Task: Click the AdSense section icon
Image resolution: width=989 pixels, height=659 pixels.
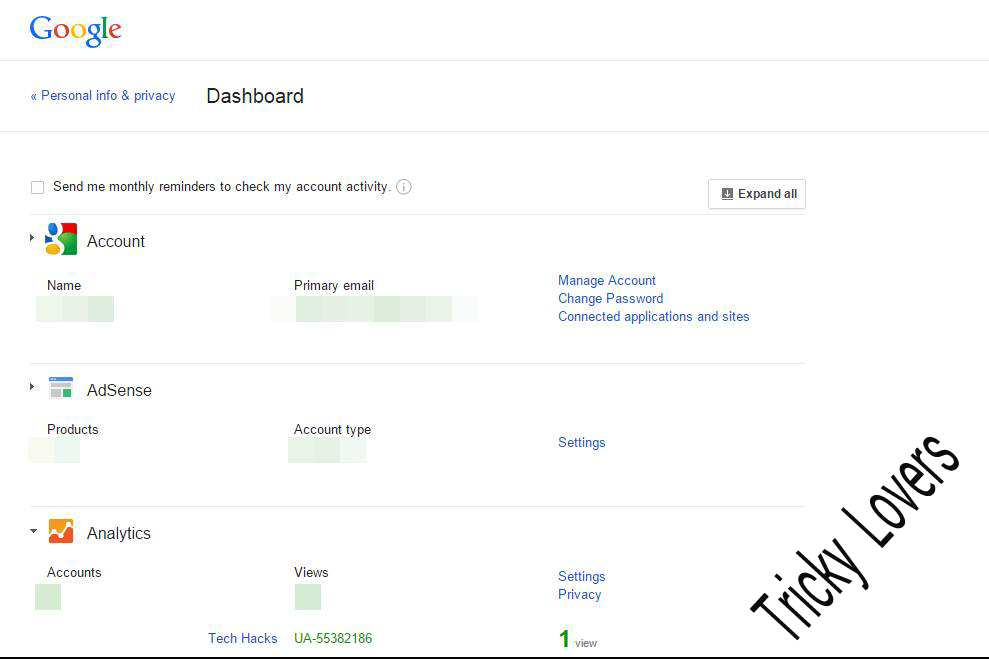Action: [x=61, y=388]
